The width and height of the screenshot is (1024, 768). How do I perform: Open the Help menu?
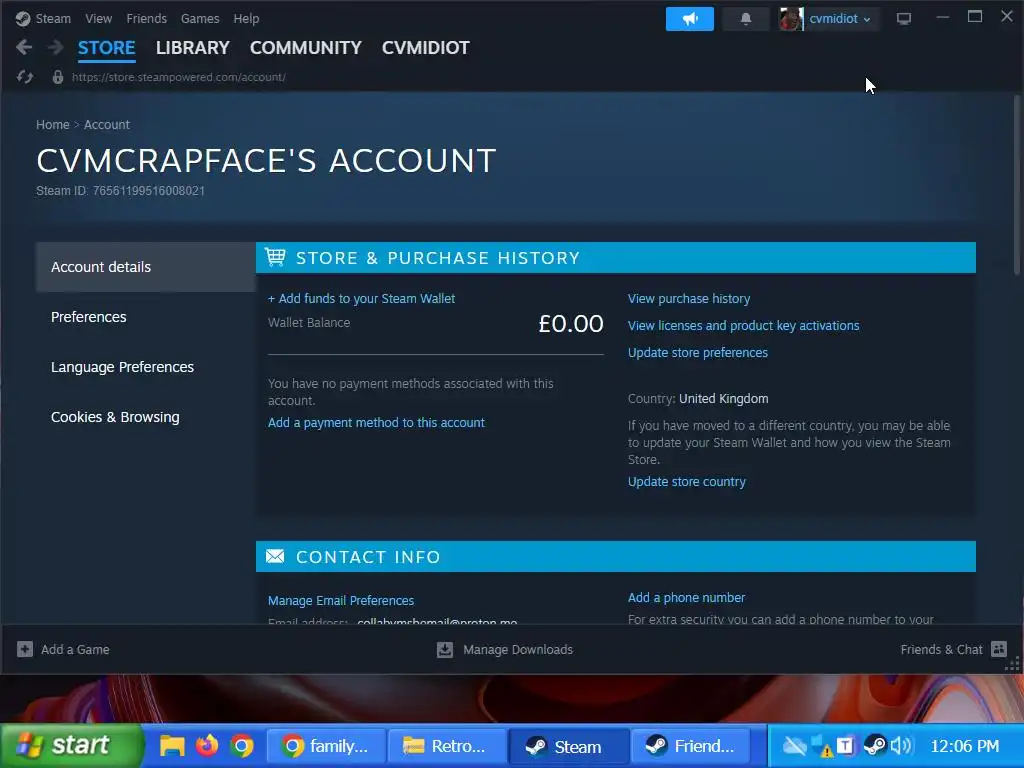pos(246,18)
